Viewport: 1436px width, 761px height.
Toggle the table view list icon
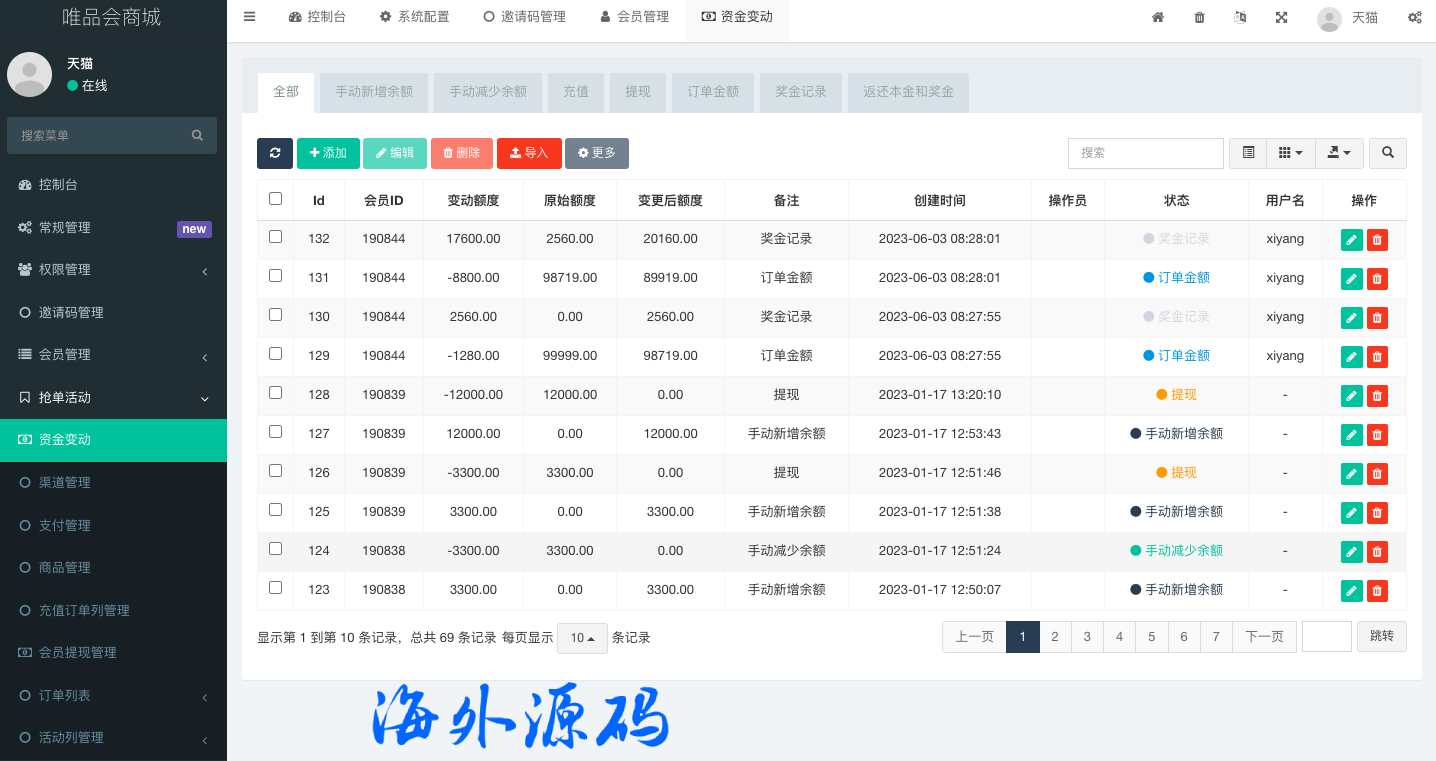point(1248,153)
